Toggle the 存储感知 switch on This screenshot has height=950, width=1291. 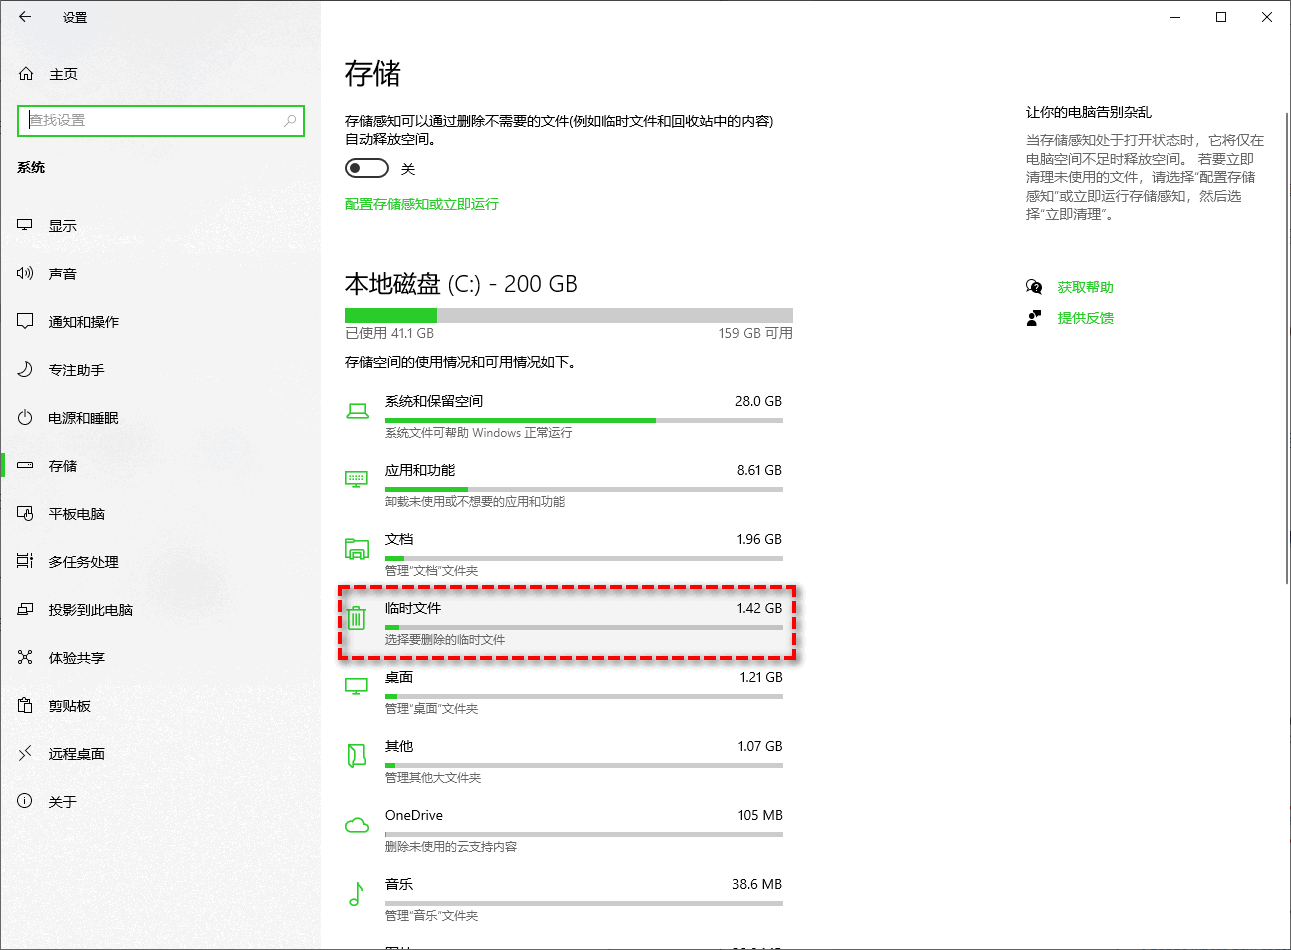tap(366, 168)
